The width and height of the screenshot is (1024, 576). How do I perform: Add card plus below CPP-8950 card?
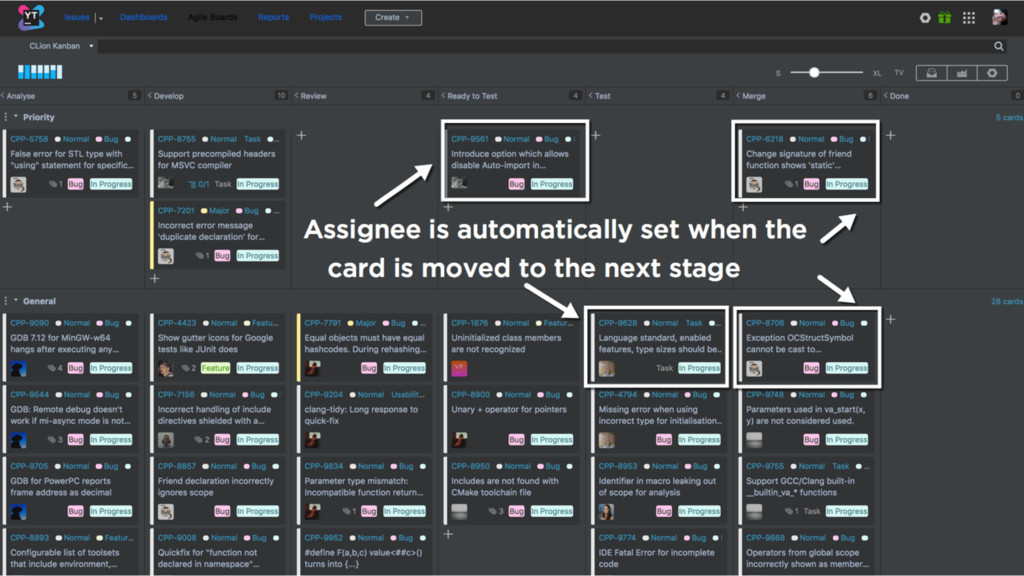(x=448, y=534)
